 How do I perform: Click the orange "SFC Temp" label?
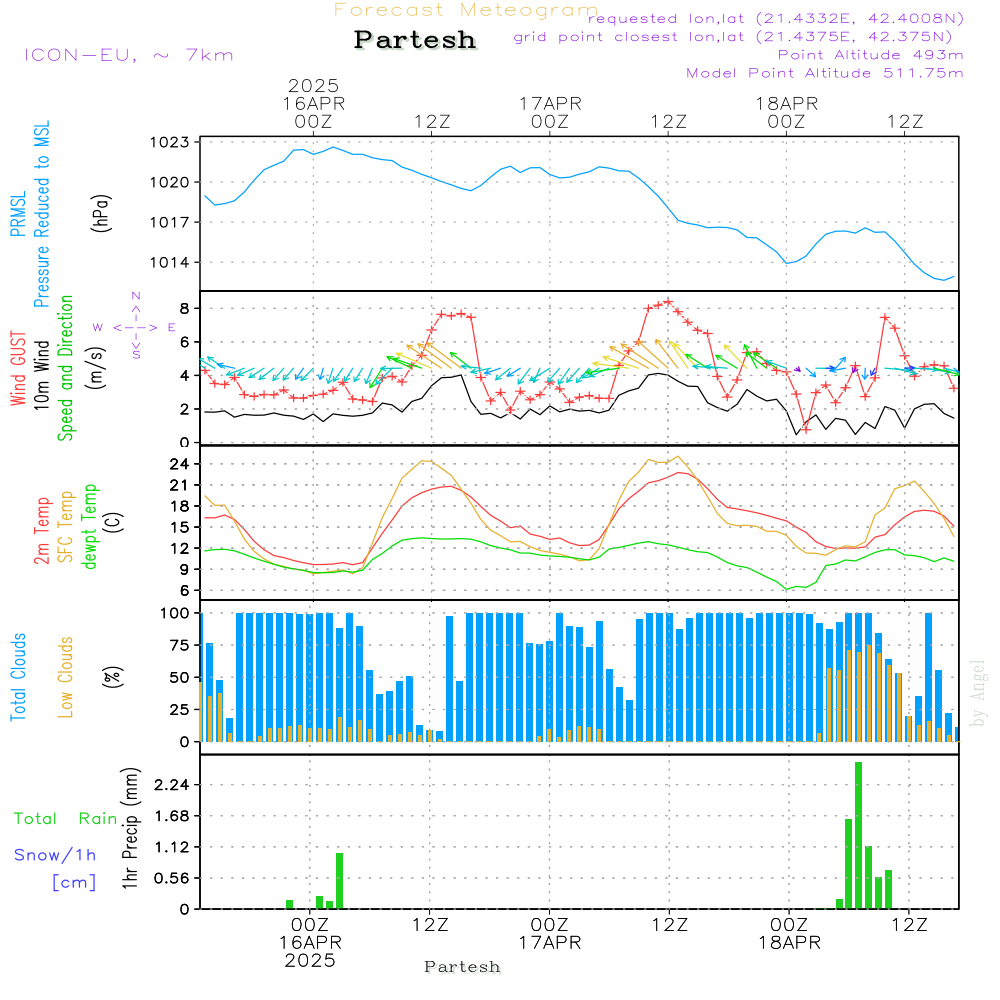coord(65,527)
